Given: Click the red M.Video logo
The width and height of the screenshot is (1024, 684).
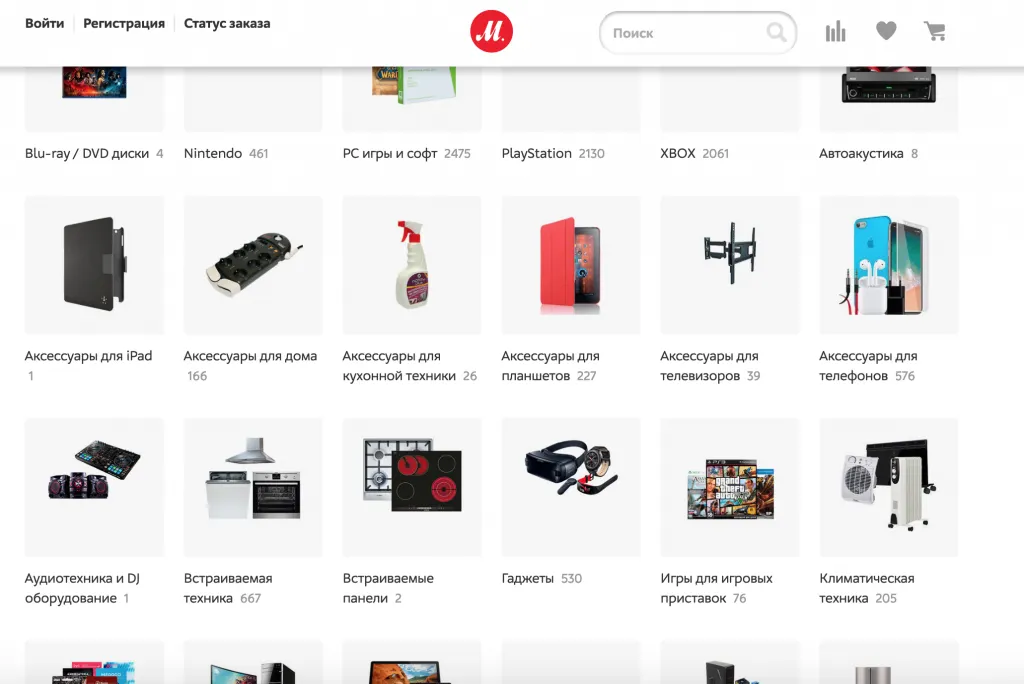Looking at the screenshot, I should [491, 33].
